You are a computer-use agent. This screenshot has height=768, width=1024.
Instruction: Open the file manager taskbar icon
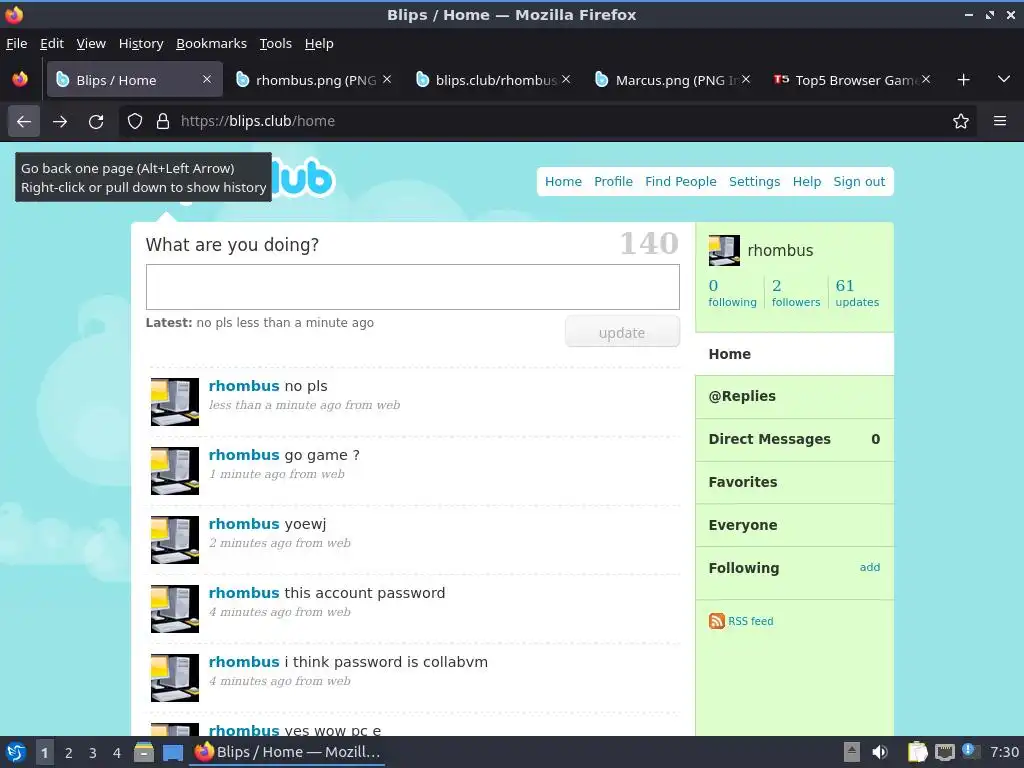click(x=144, y=752)
